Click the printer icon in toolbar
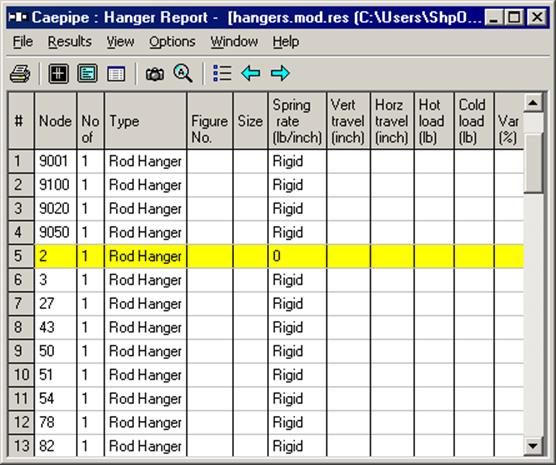This screenshot has height=465, width=556. tap(20, 73)
